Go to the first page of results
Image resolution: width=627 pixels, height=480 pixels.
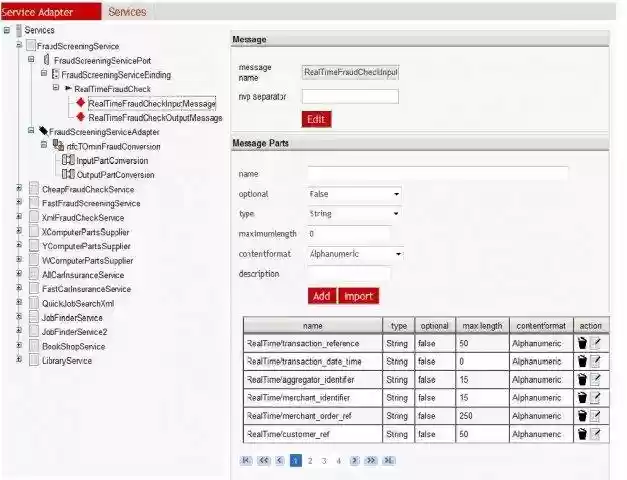click(x=246, y=460)
